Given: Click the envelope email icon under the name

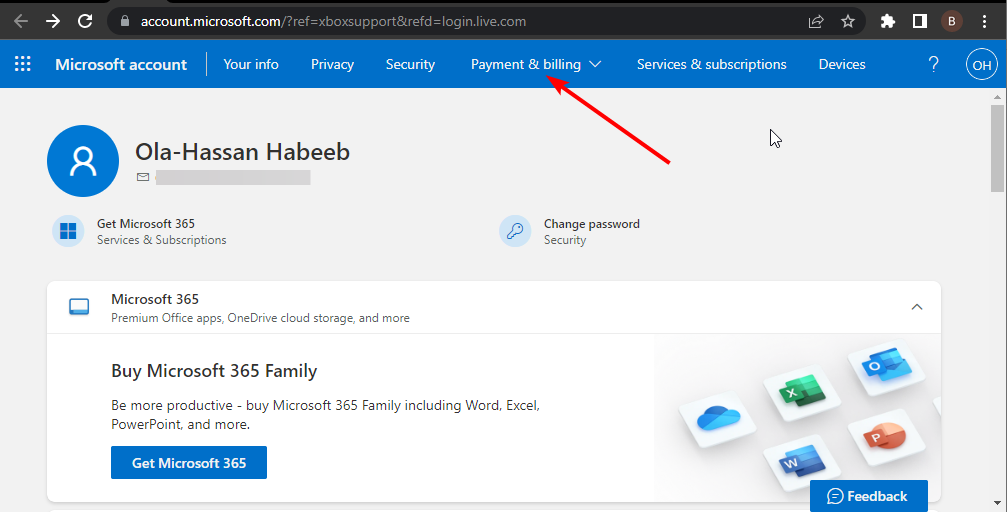Looking at the screenshot, I should point(143,177).
